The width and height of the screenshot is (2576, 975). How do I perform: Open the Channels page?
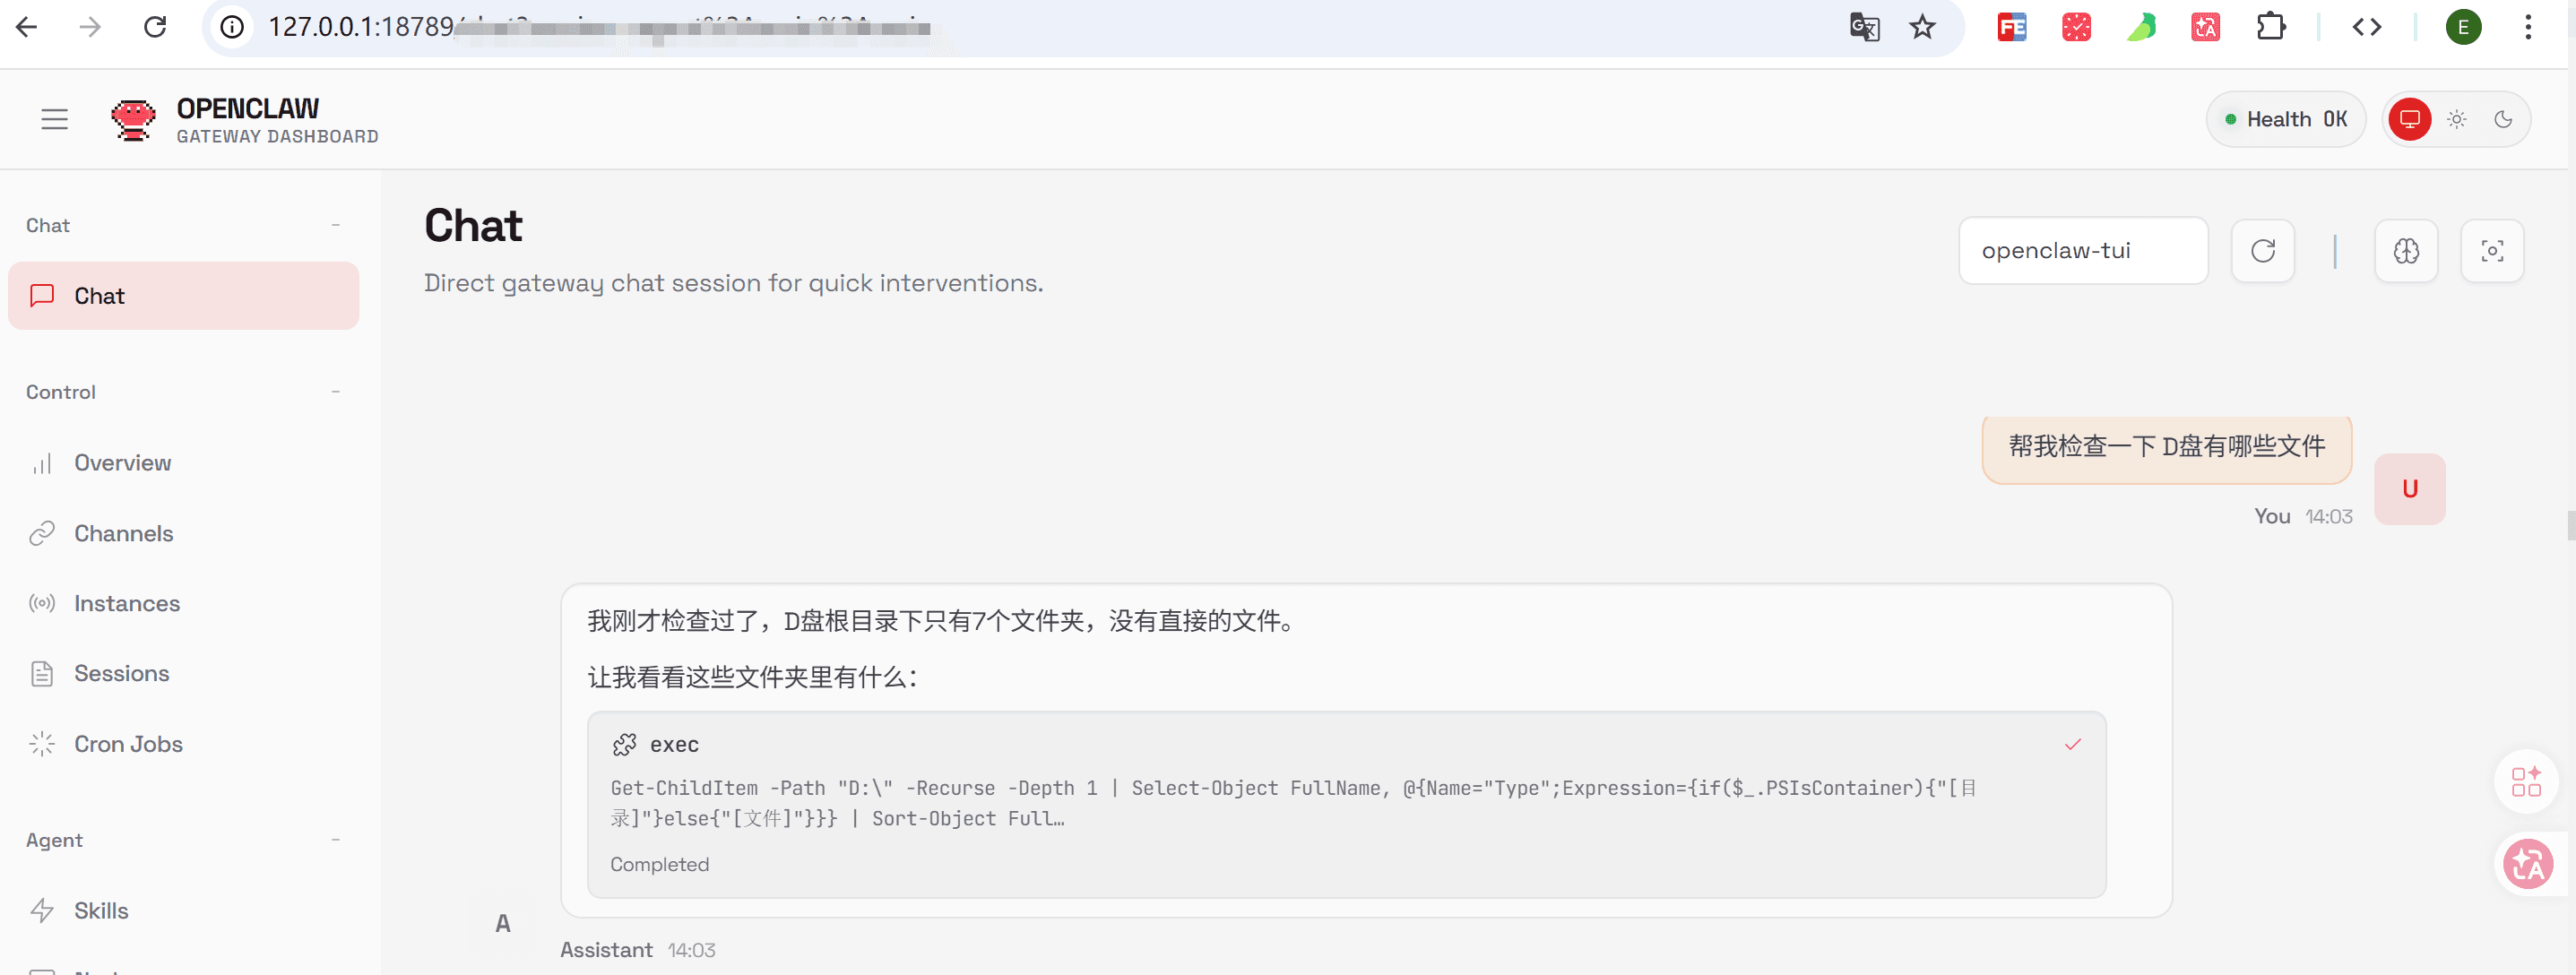click(x=123, y=533)
